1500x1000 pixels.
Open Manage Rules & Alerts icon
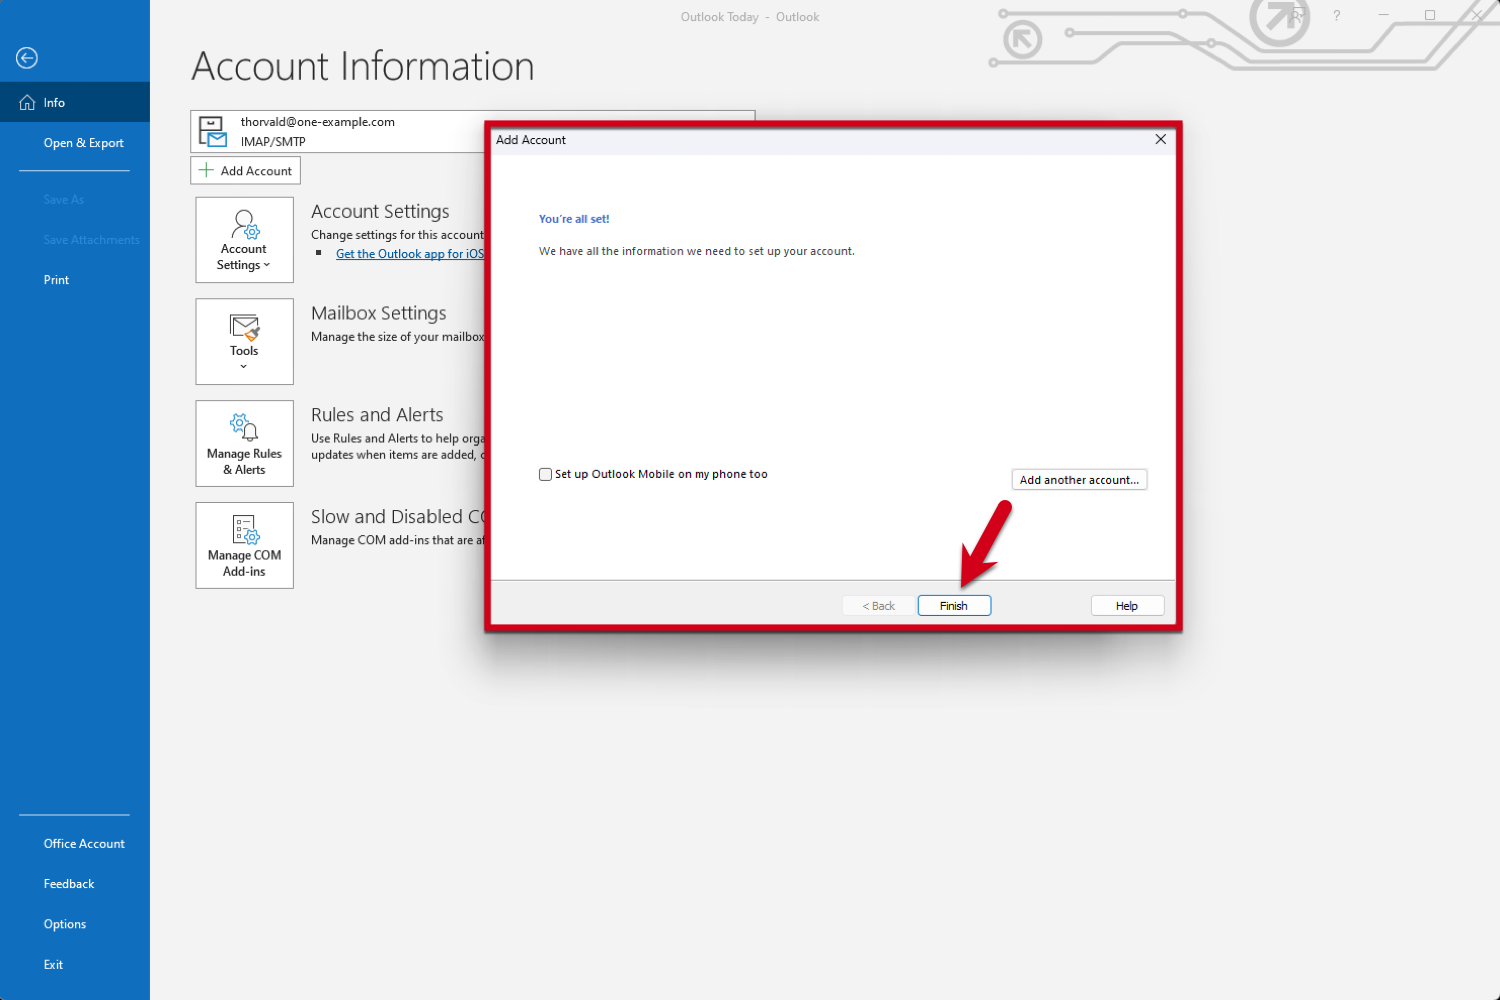point(244,427)
